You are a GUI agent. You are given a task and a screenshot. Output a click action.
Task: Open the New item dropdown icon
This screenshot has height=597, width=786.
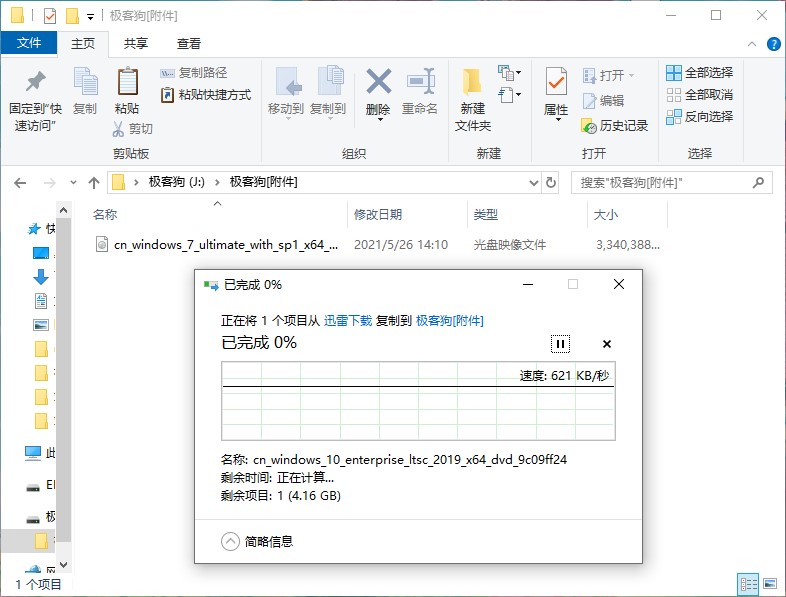point(509,73)
